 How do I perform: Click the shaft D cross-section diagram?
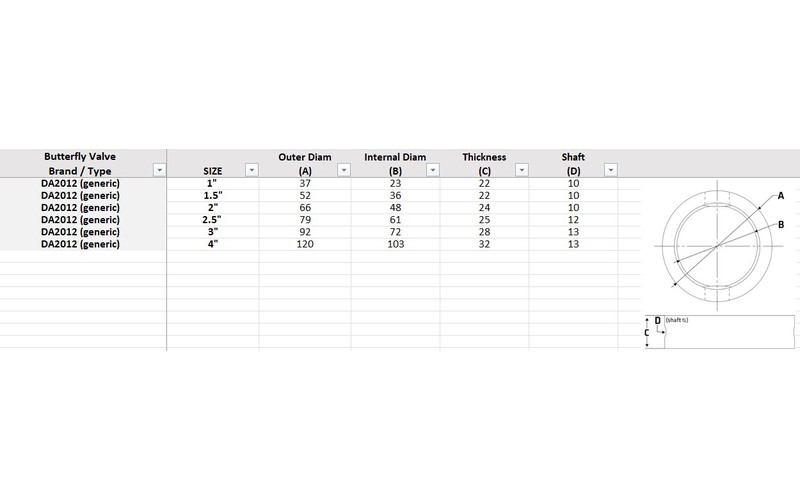coord(720,332)
